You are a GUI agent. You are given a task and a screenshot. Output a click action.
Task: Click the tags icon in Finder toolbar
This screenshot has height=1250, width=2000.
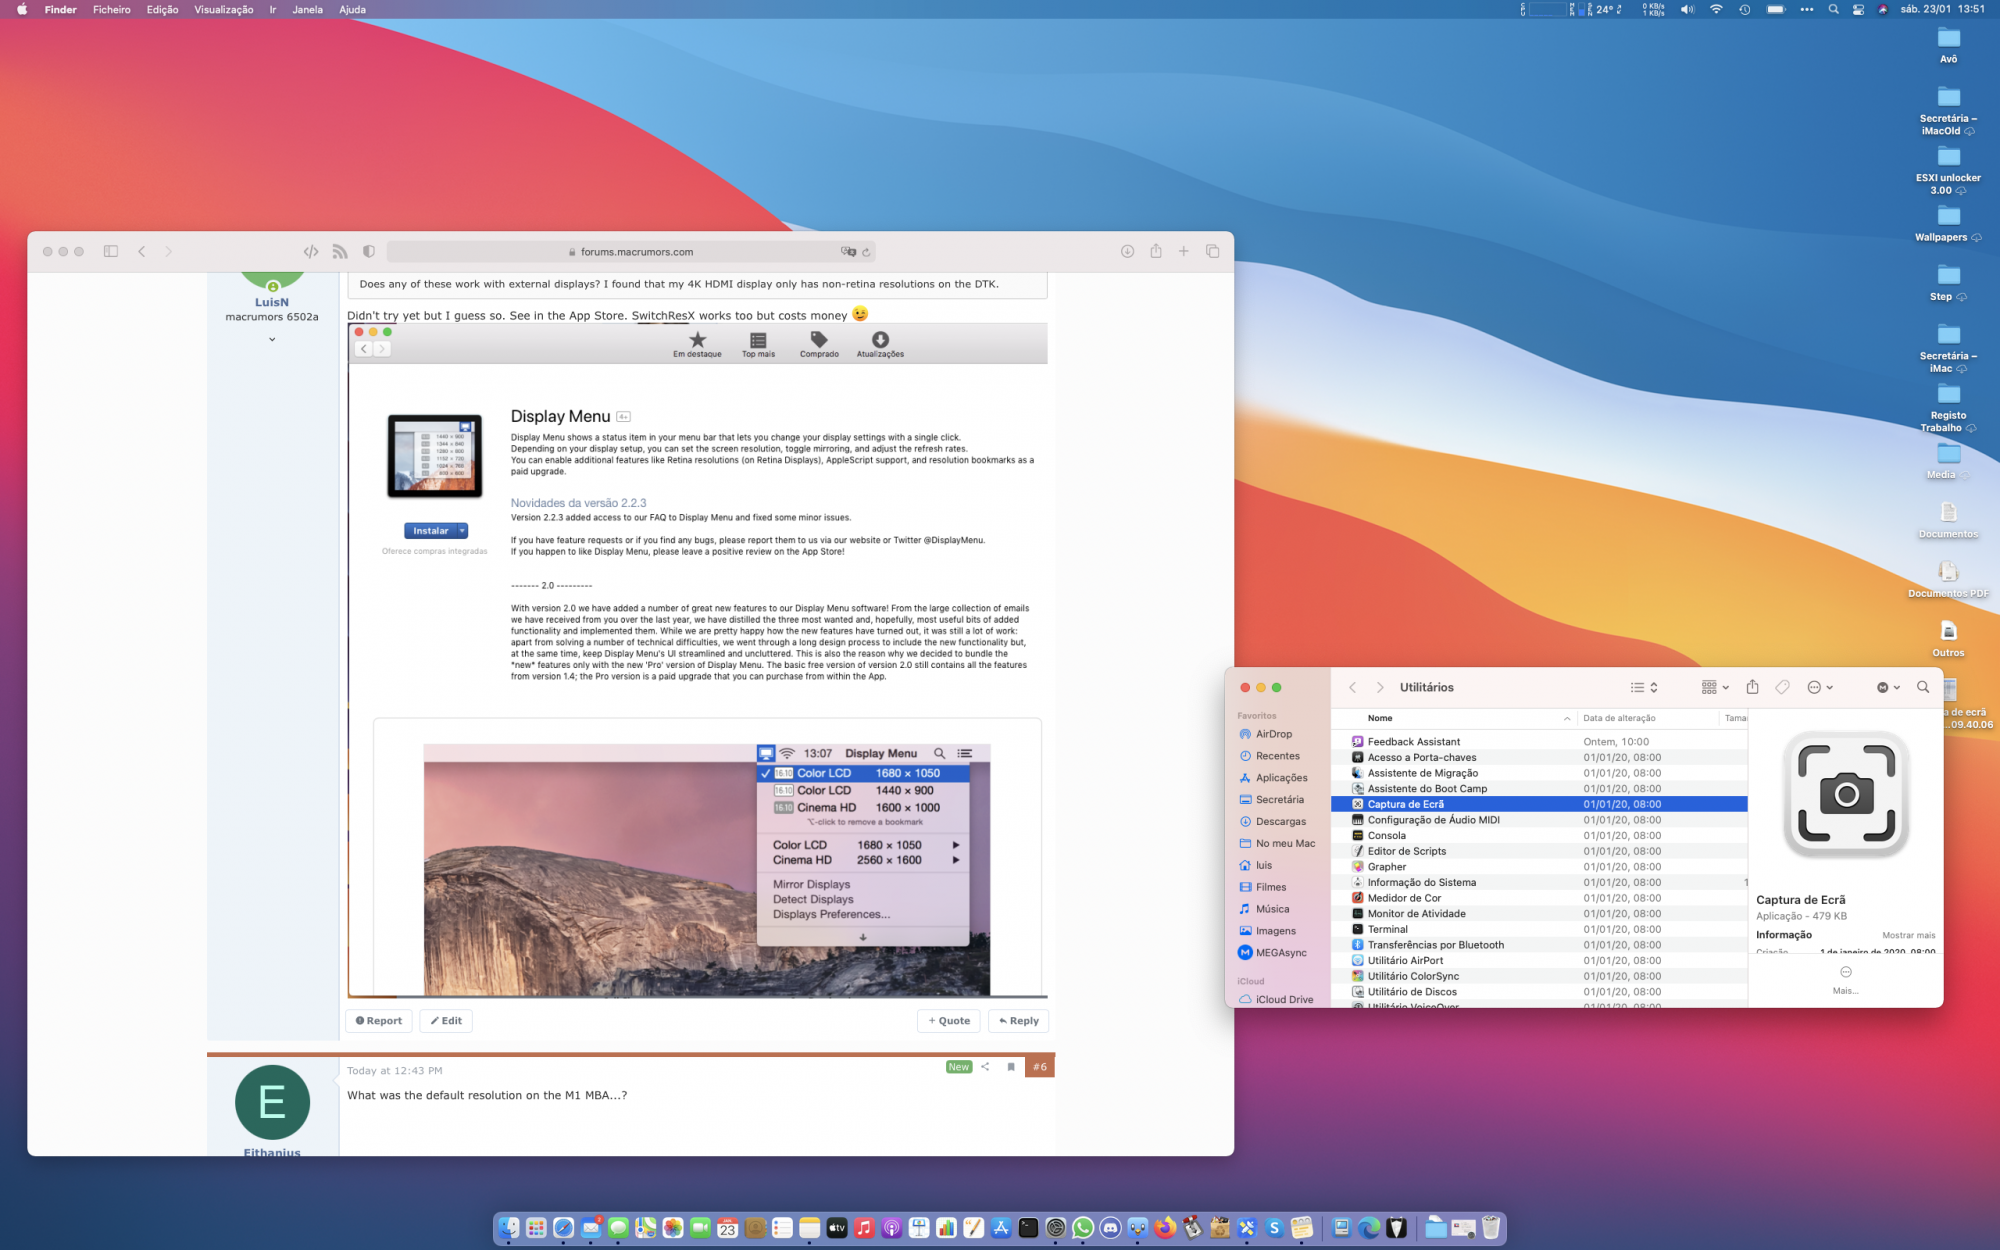(x=1782, y=687)
